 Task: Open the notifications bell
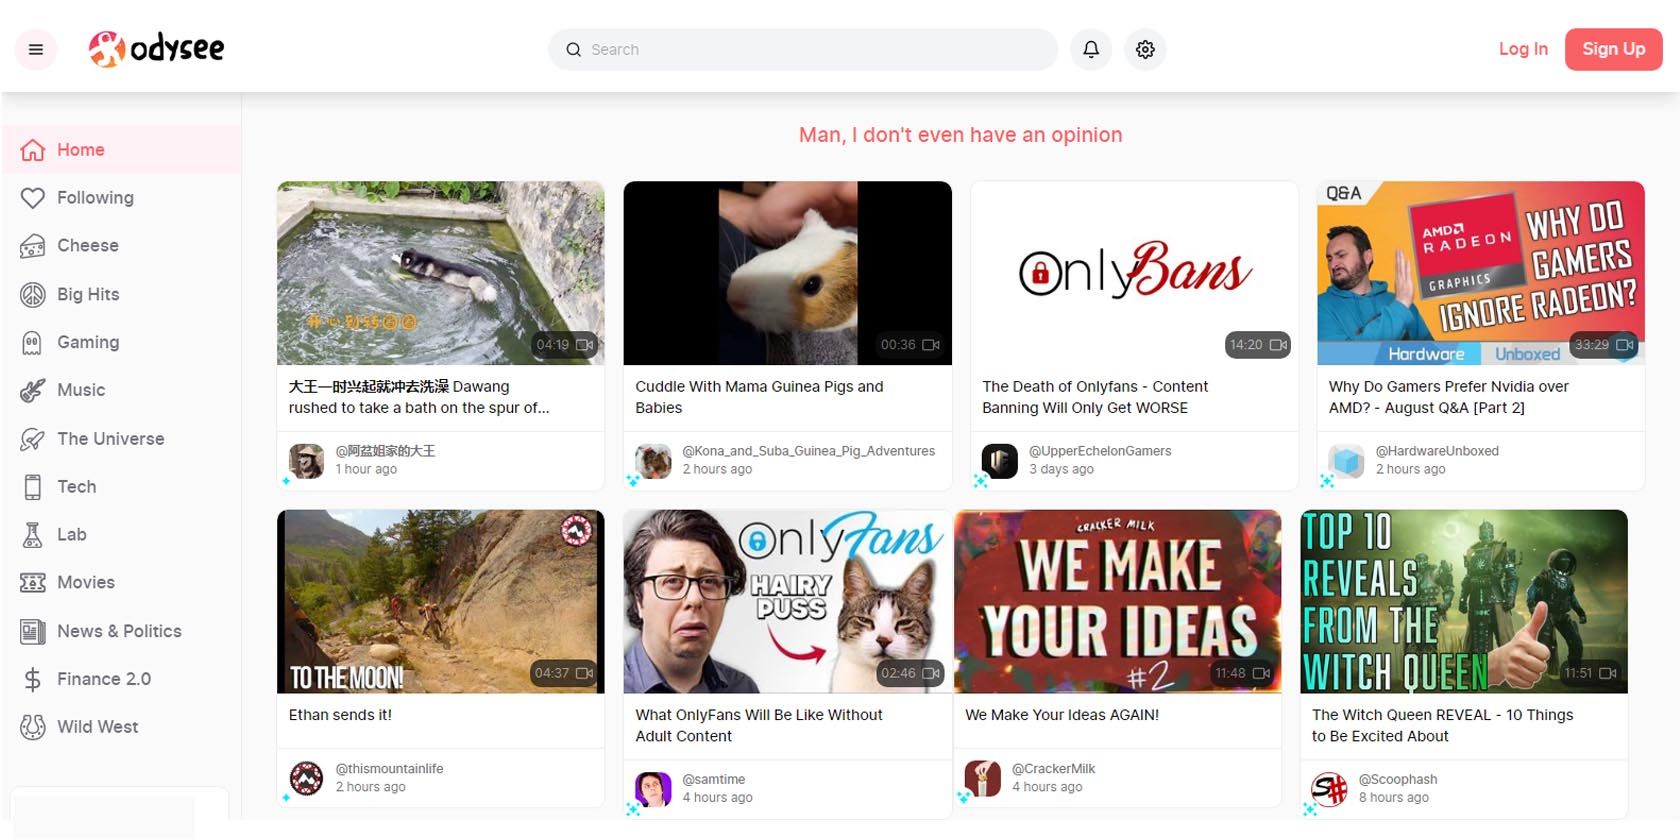[1091, 49]
